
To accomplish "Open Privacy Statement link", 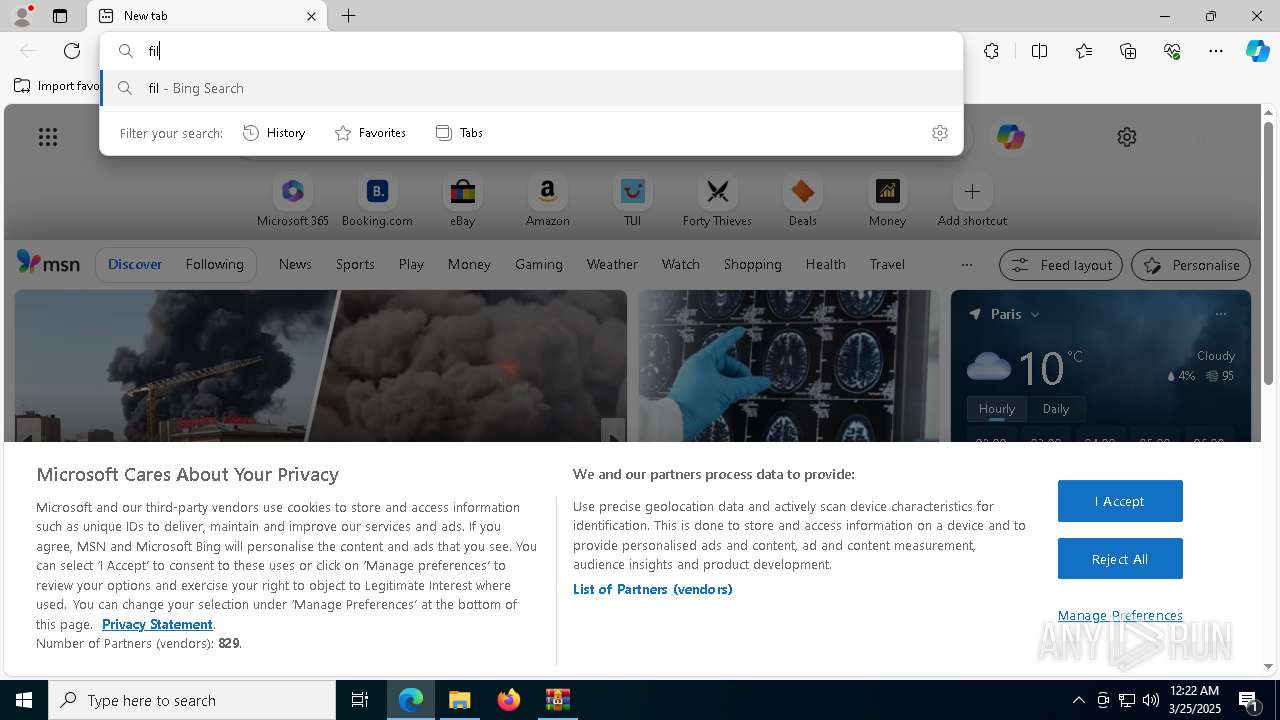I will pyautogui.click(x=157, y=624).
